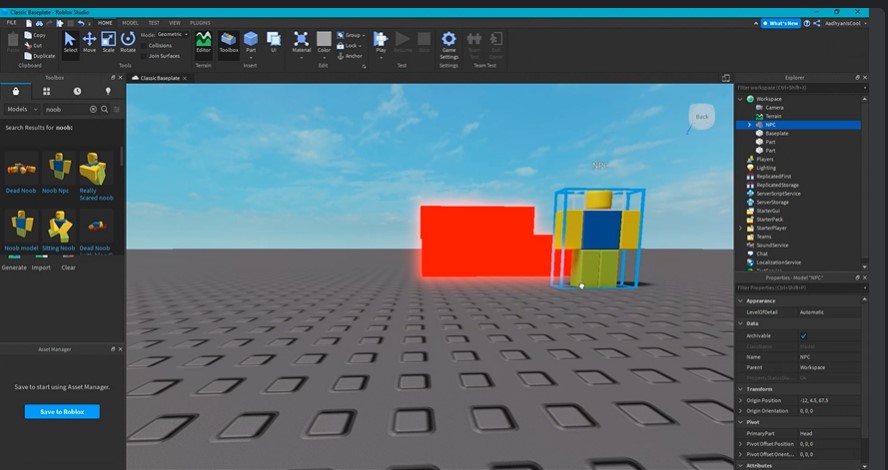Open the Terrain Editor
Screen dimensions: 888x470
pyautogui.click(x=203, y=41)
